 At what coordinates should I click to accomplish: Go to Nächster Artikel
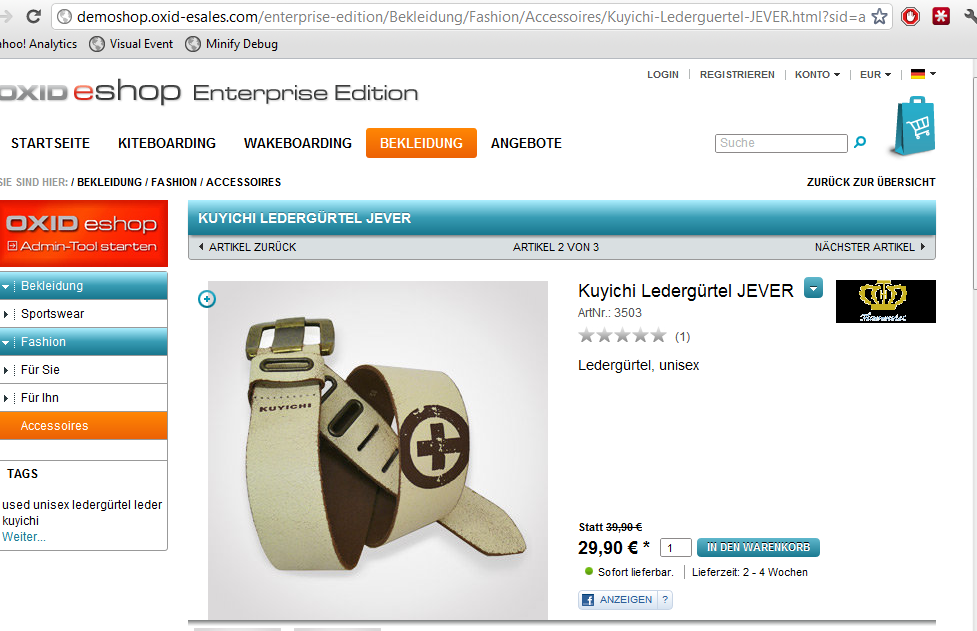tap(870, 247)
